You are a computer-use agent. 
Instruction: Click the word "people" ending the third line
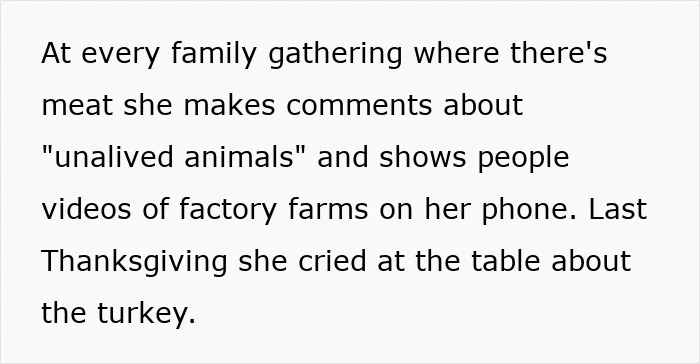point(524,158)
